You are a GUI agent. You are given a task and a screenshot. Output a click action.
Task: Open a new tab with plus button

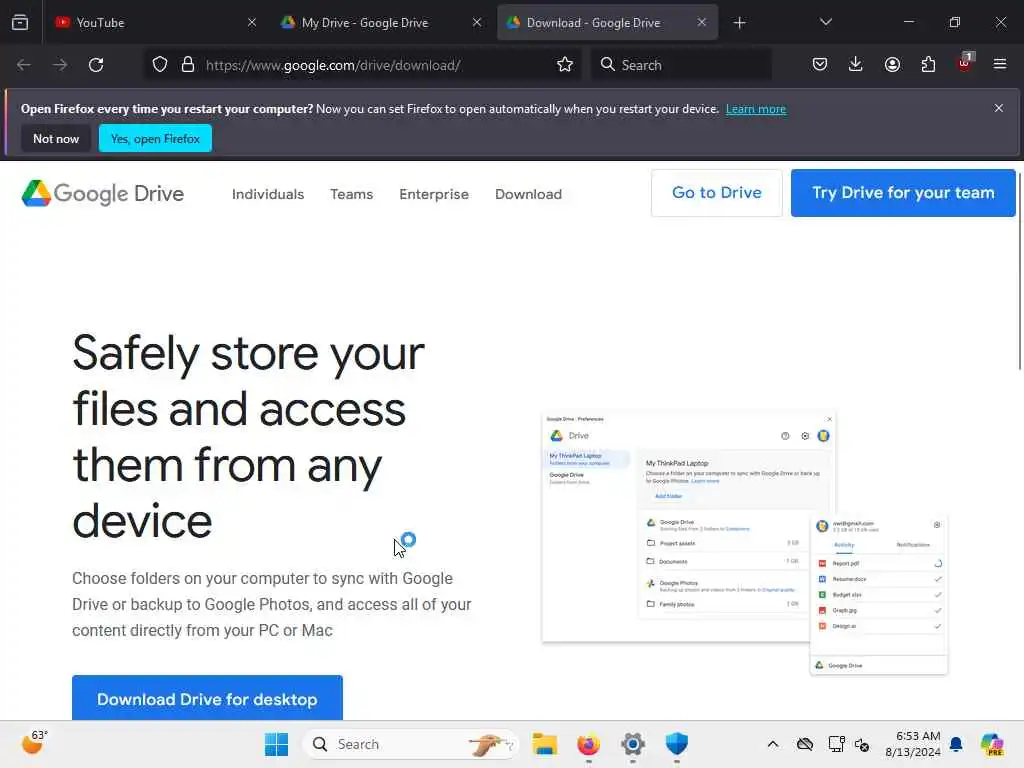pos(739,23)
